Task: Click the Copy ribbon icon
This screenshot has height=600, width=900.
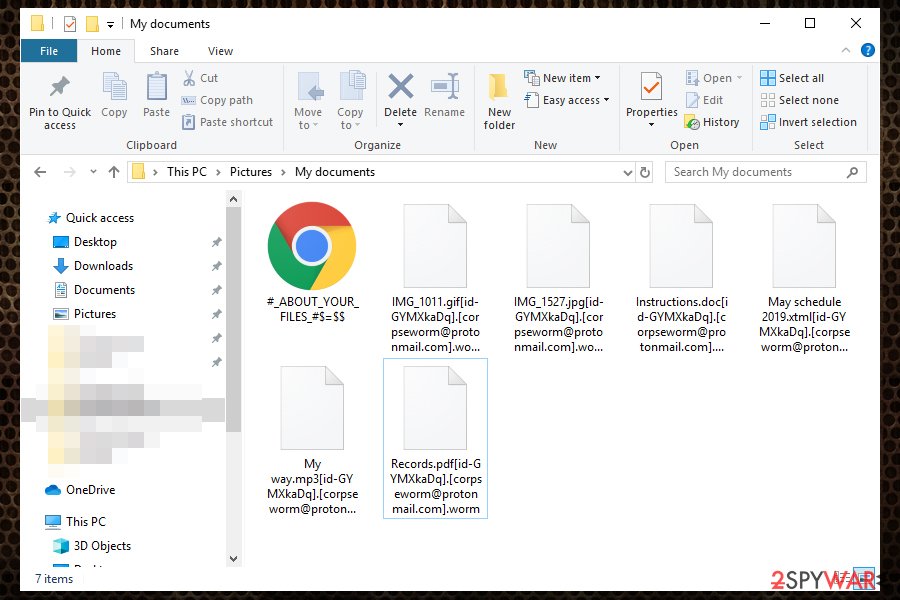Action: pos(114,96)
